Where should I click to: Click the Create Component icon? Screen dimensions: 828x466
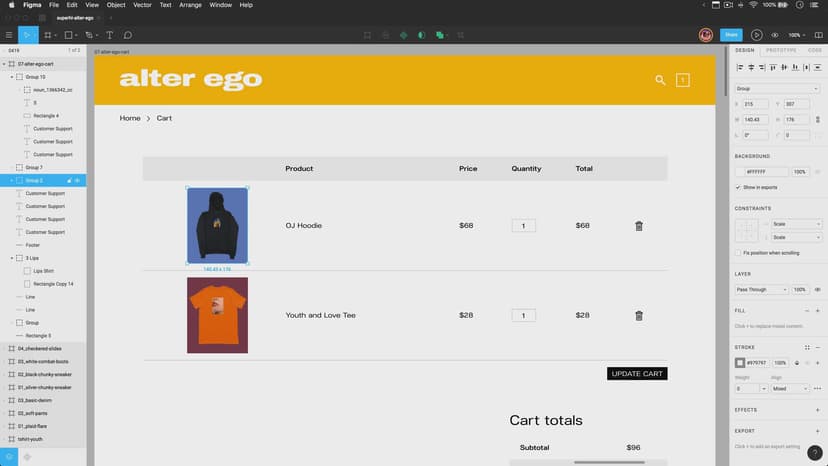click(404, 35)
